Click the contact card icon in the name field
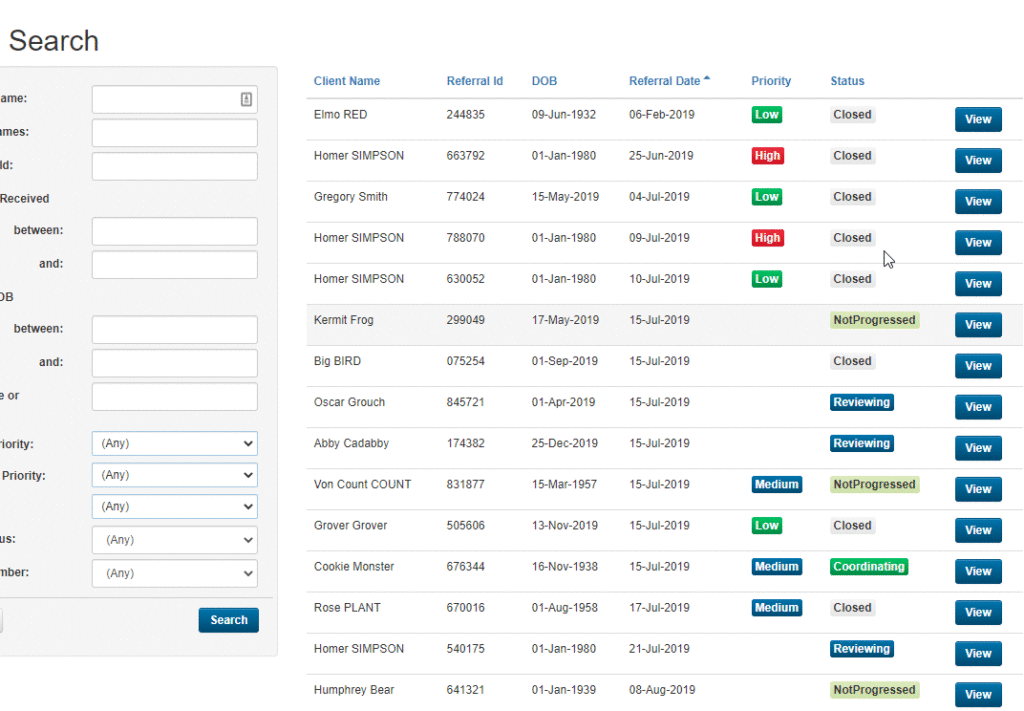Viewport: 1024px width, 711px height. [x=246, y=99]
